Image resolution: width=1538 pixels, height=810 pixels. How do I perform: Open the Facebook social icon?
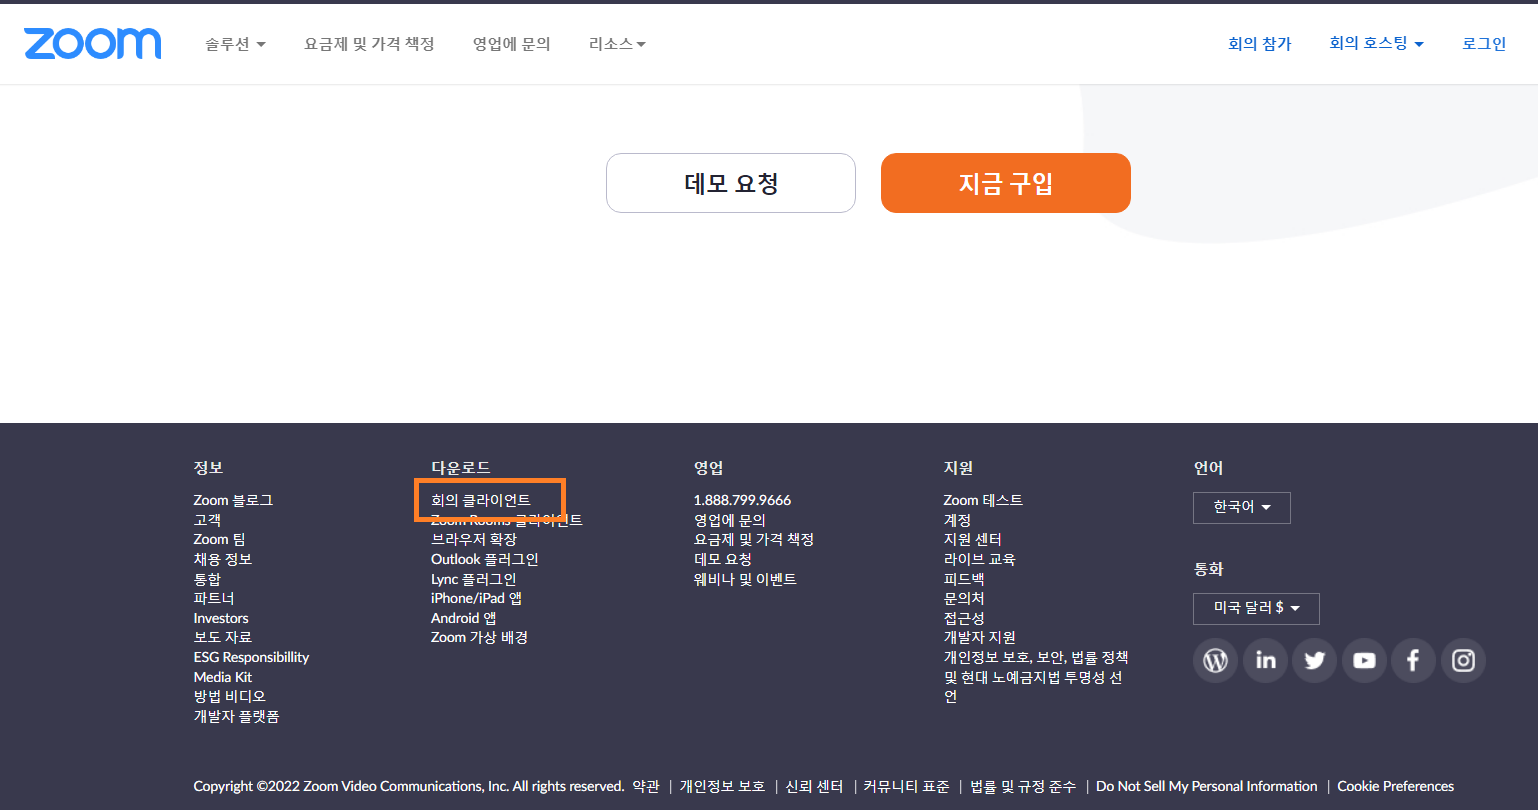1413,661
